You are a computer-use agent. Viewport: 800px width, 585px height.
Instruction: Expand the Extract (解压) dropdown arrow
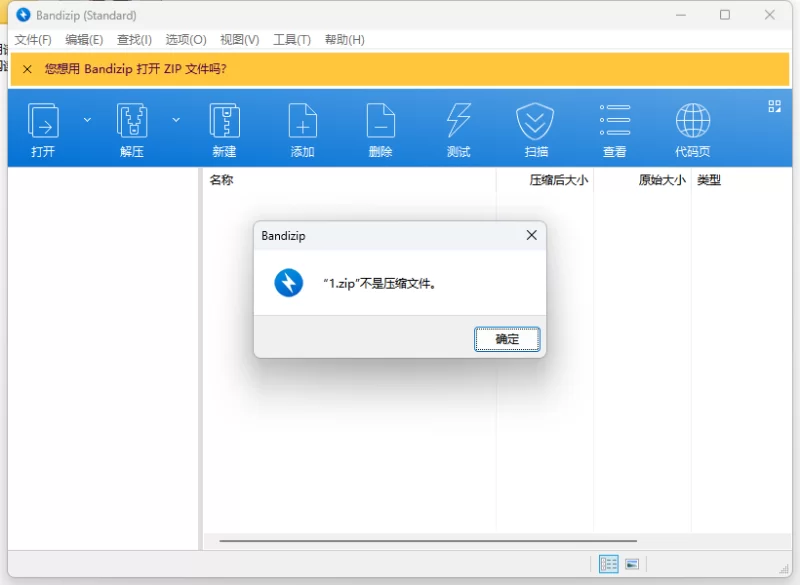pos(176,120)
